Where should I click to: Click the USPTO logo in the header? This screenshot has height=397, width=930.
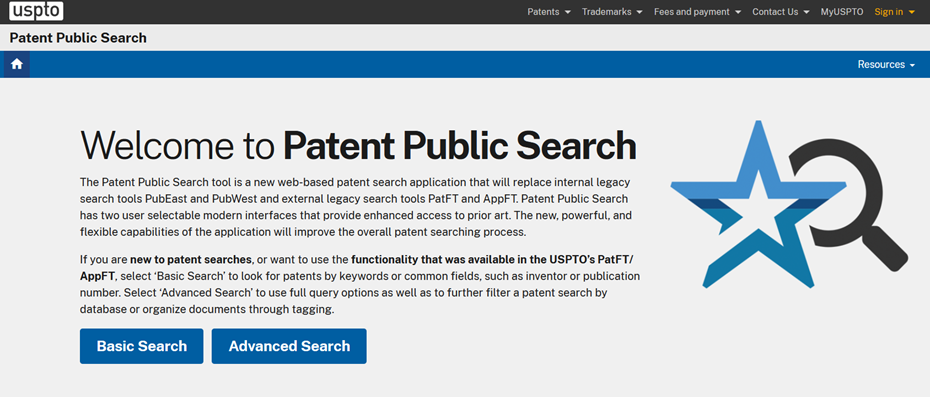pos(36,11)
